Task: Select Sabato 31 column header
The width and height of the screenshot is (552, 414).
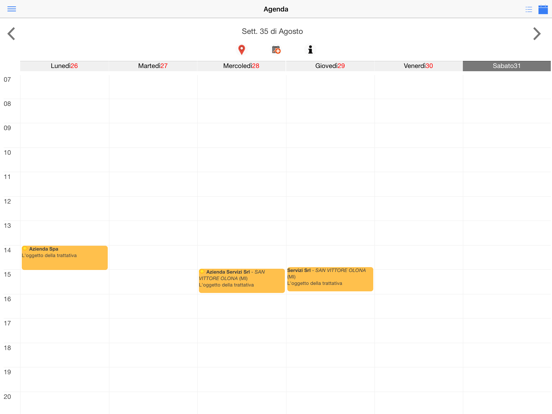Action: pyautogui.click(x=507, y=66)
